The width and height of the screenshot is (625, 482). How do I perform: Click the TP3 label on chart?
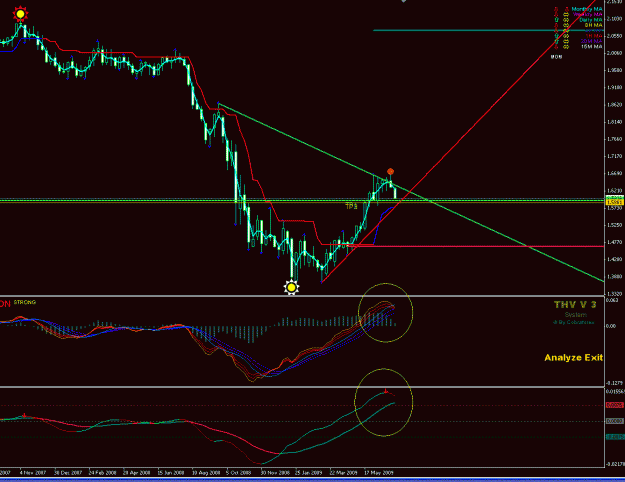pos(351,206)
